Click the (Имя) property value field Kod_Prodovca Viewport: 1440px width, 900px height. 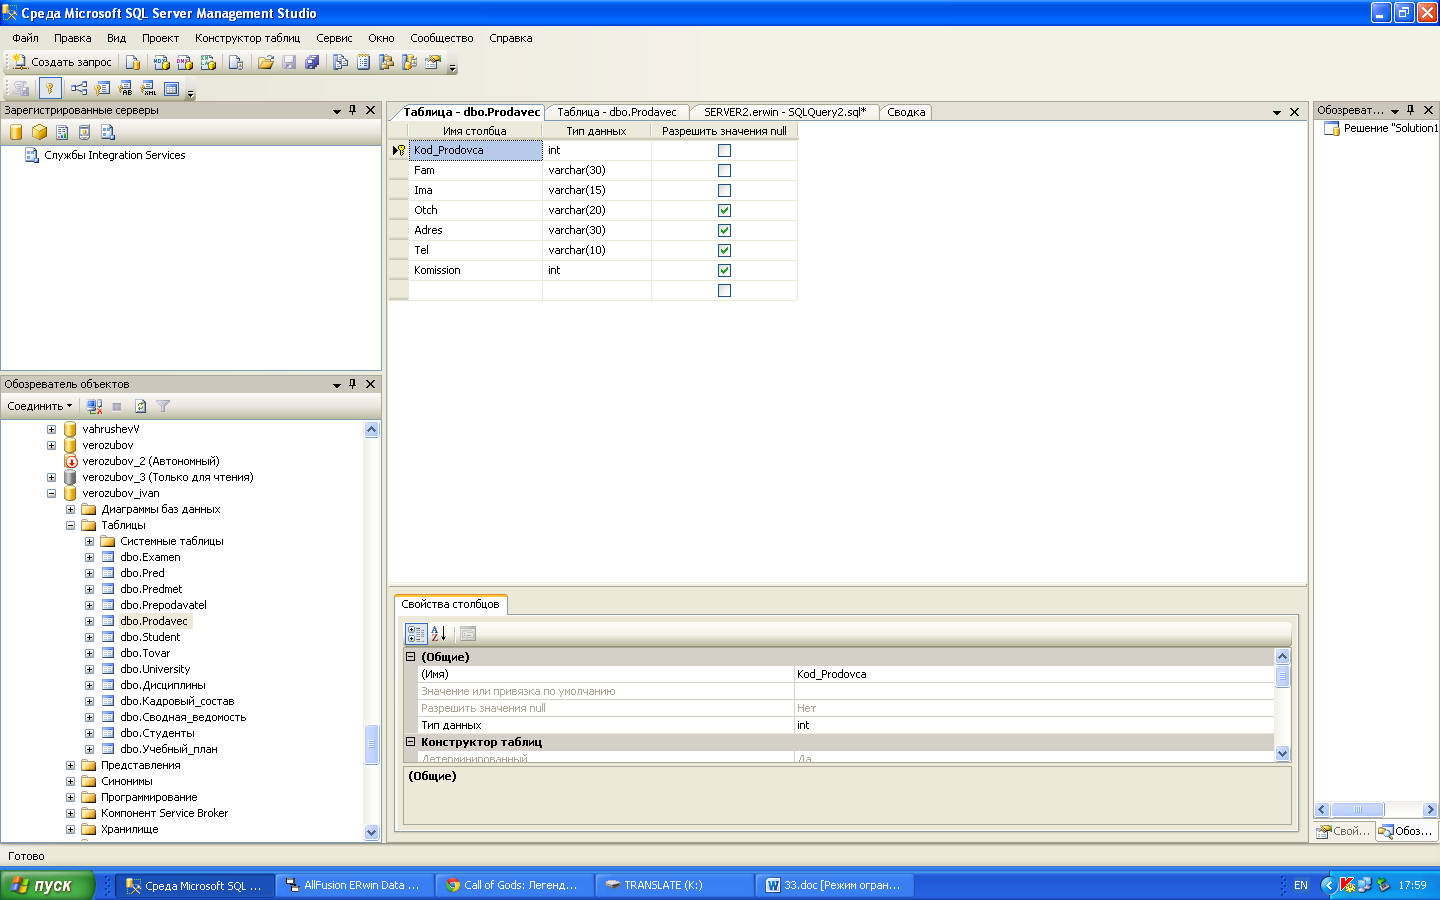click(x=1034, y=674)
